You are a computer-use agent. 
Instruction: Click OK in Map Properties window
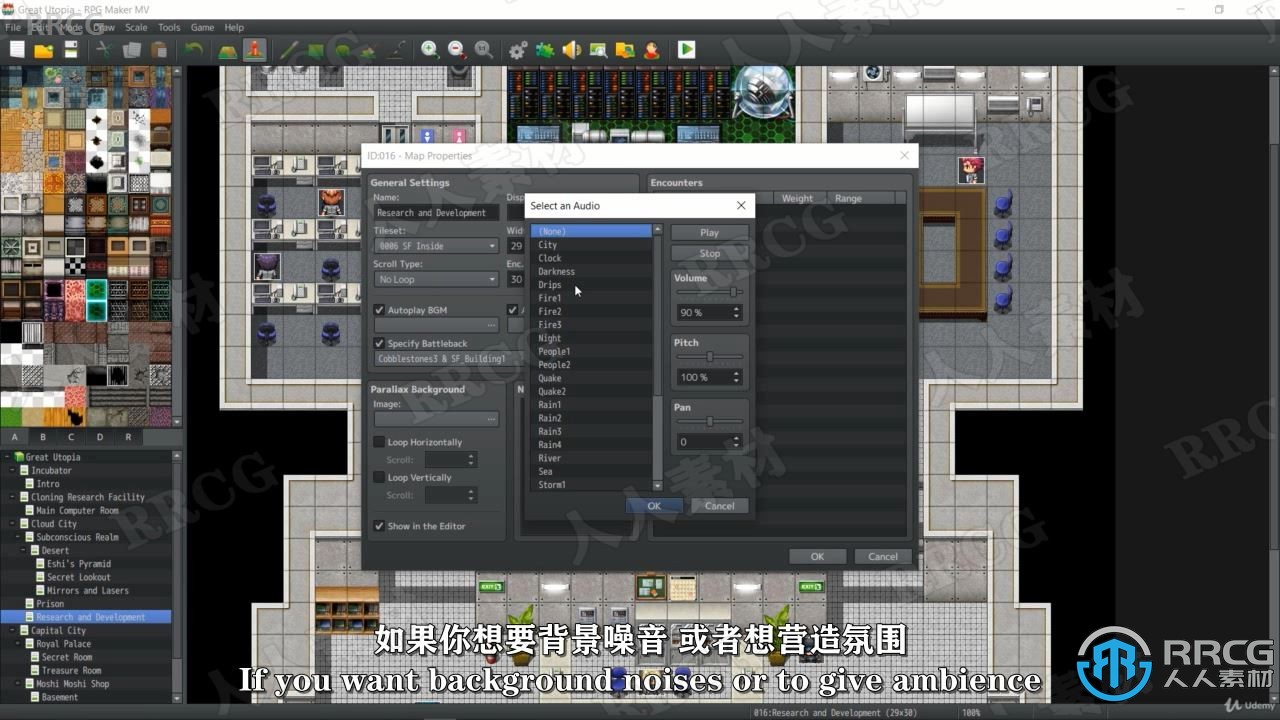click(817, 557)
